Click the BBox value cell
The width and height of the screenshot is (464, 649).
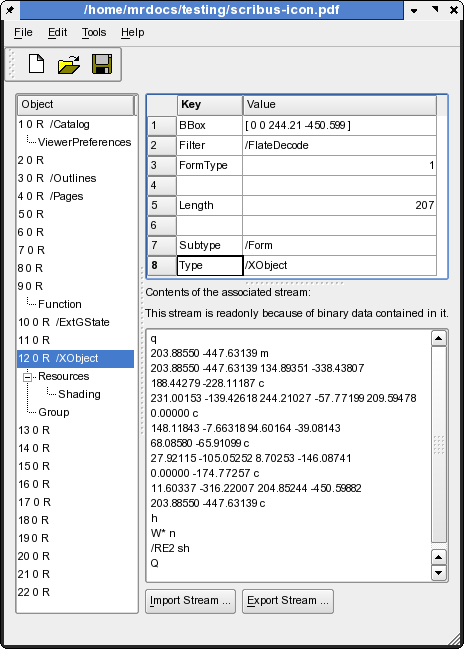[339, 125]
